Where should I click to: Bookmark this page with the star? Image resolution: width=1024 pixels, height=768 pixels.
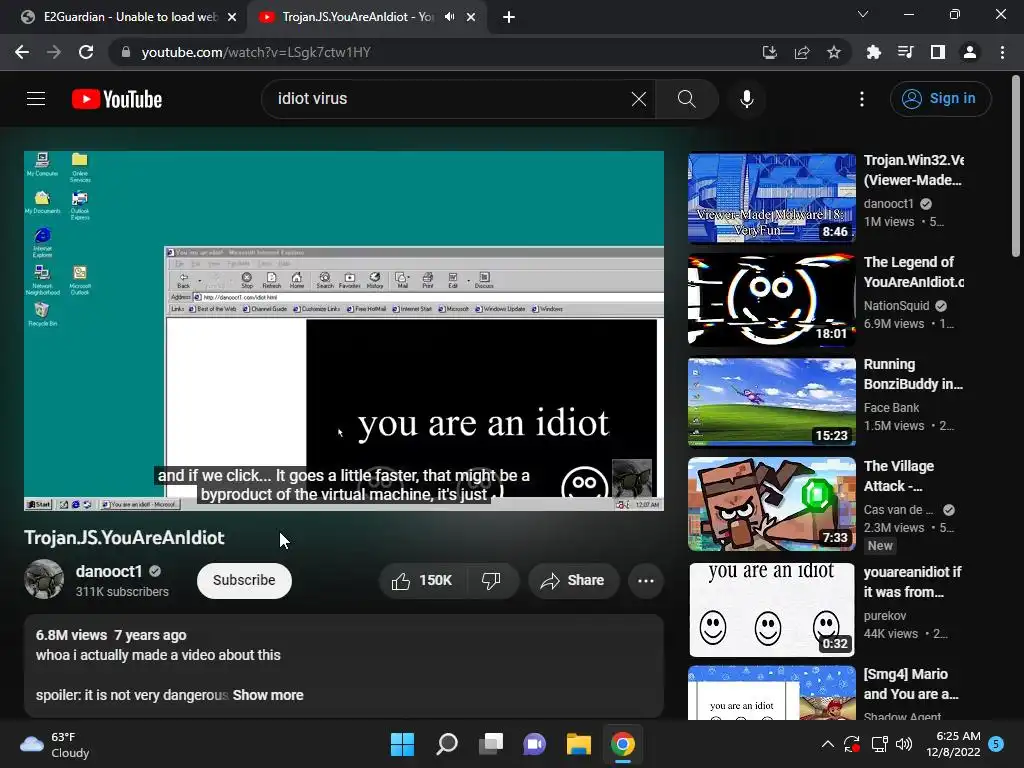[833, 52]
